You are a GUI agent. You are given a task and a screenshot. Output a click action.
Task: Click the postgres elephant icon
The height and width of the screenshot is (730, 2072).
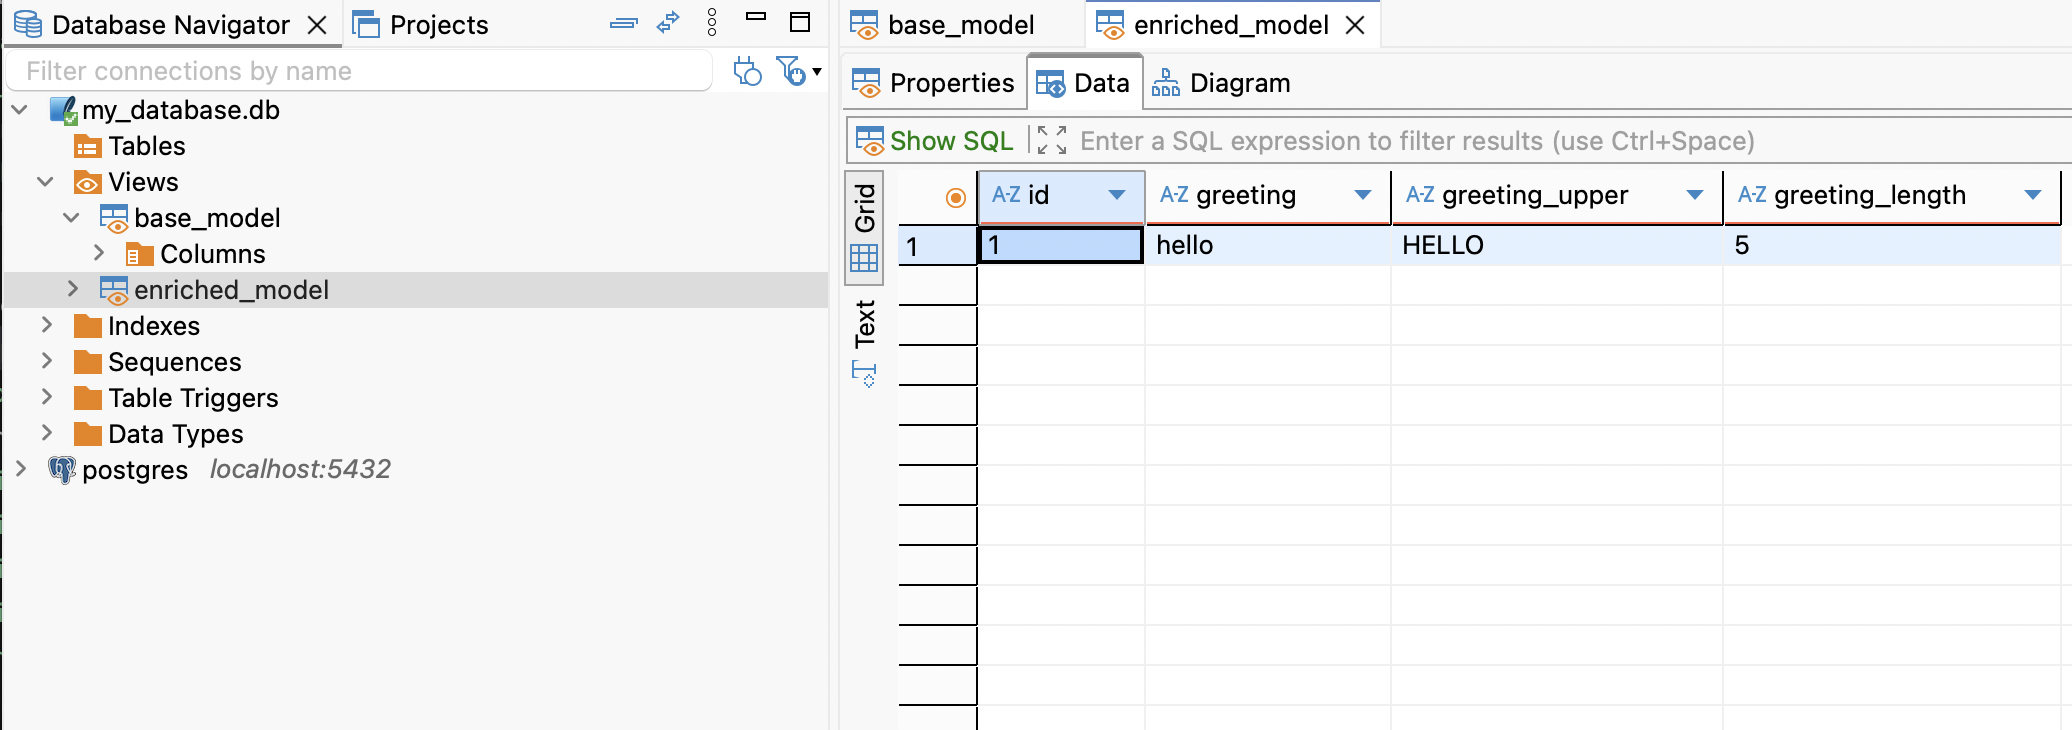[62, 470]
